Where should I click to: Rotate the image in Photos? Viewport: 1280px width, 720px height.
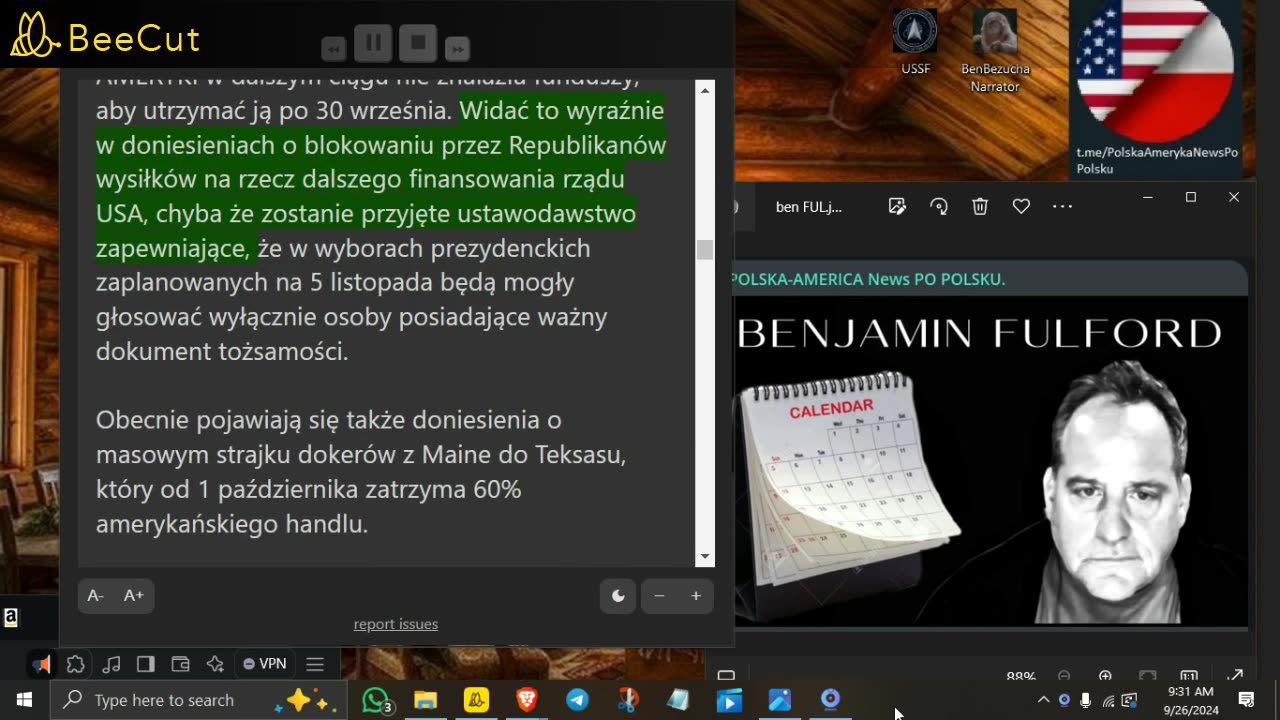(x=939, y=206)
